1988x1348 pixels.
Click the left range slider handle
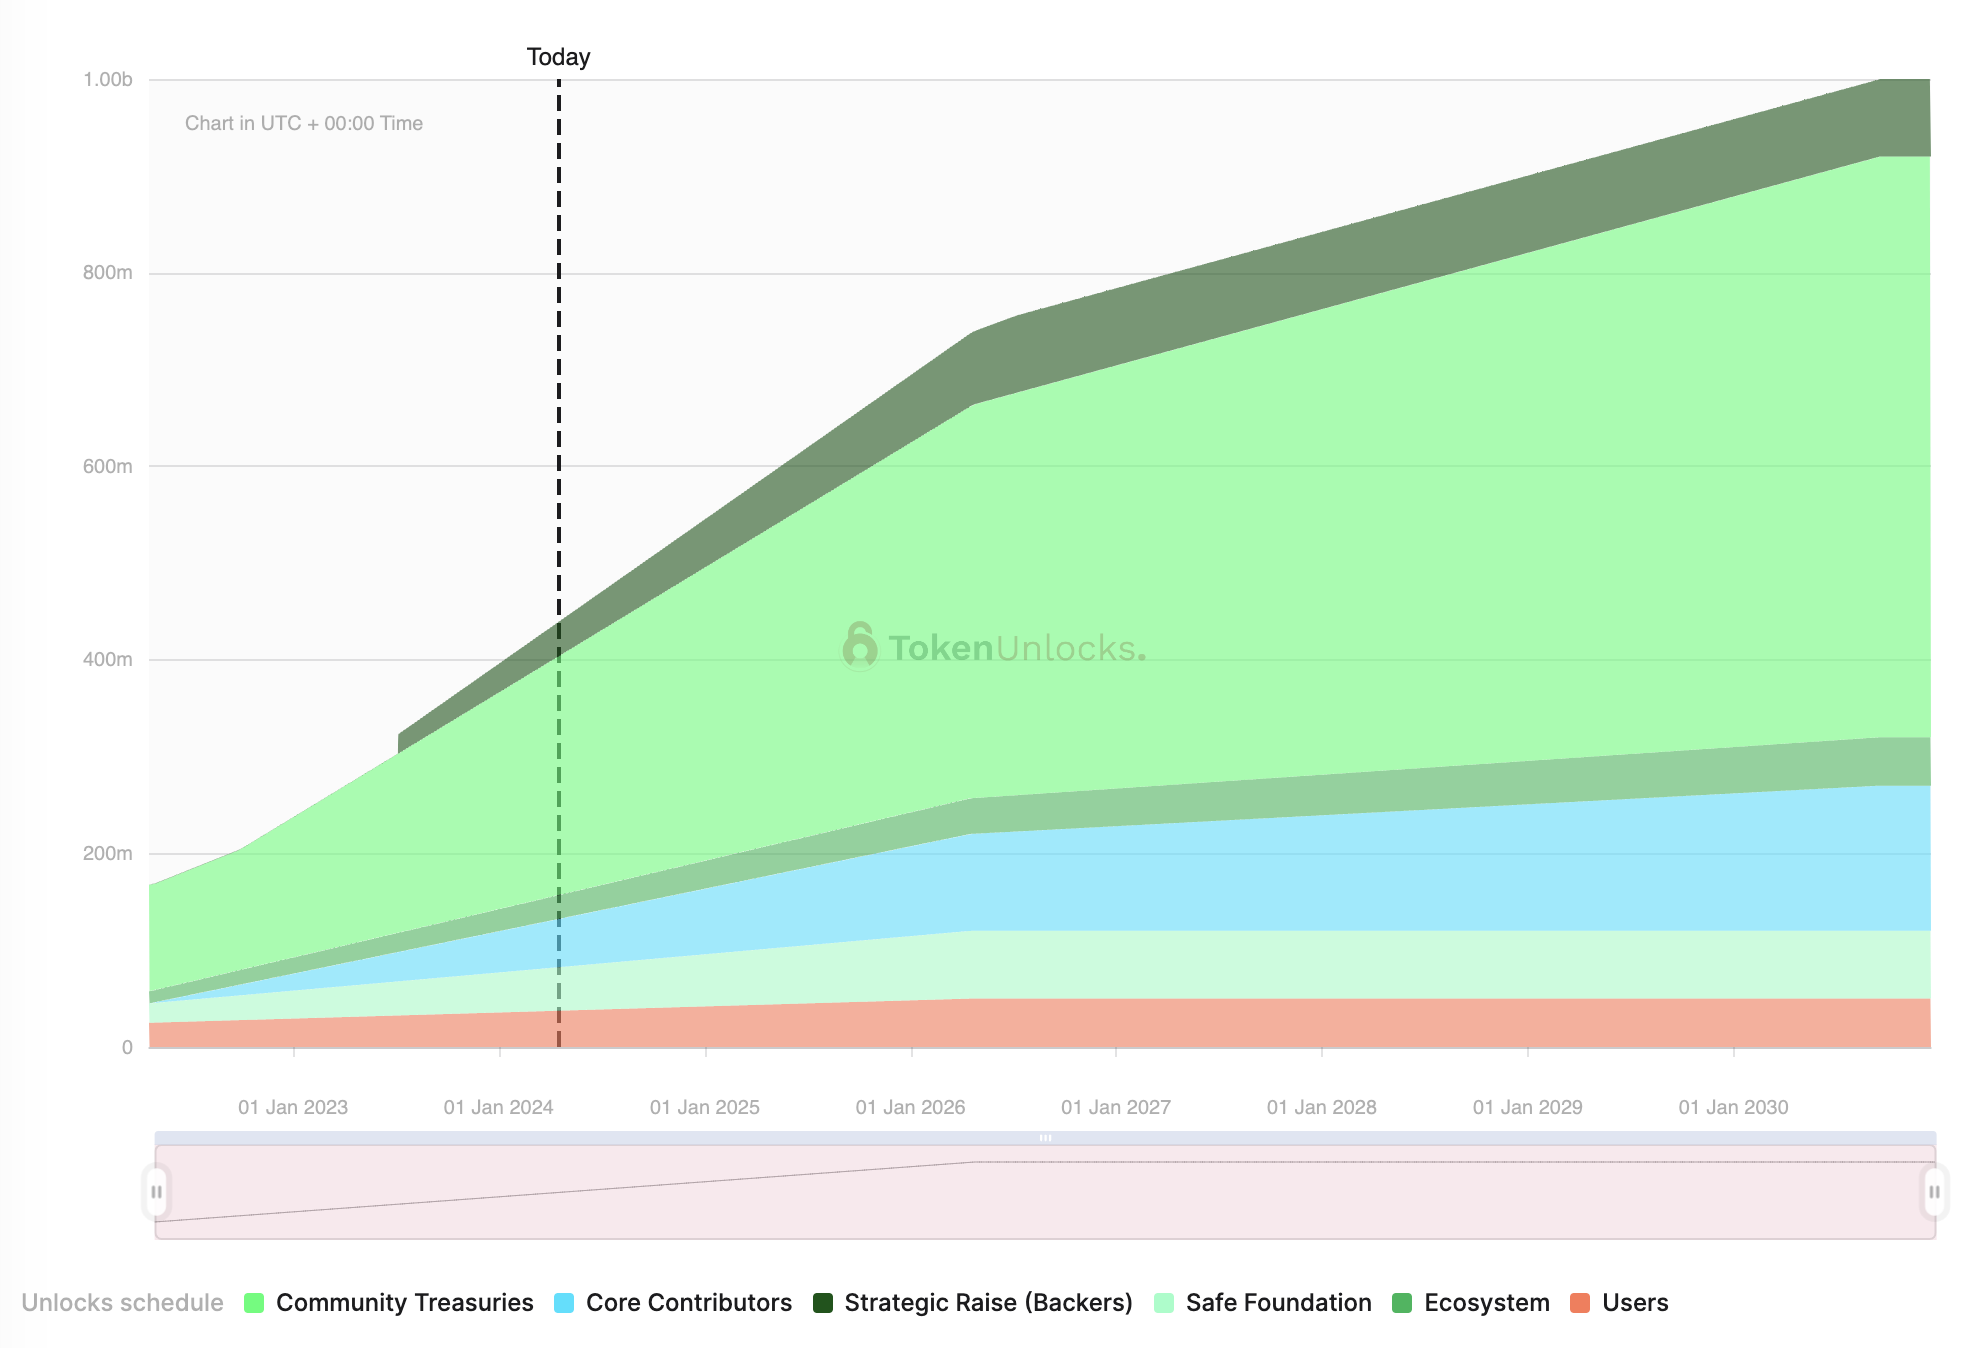pyautogui.click(x=156, y=1192)
